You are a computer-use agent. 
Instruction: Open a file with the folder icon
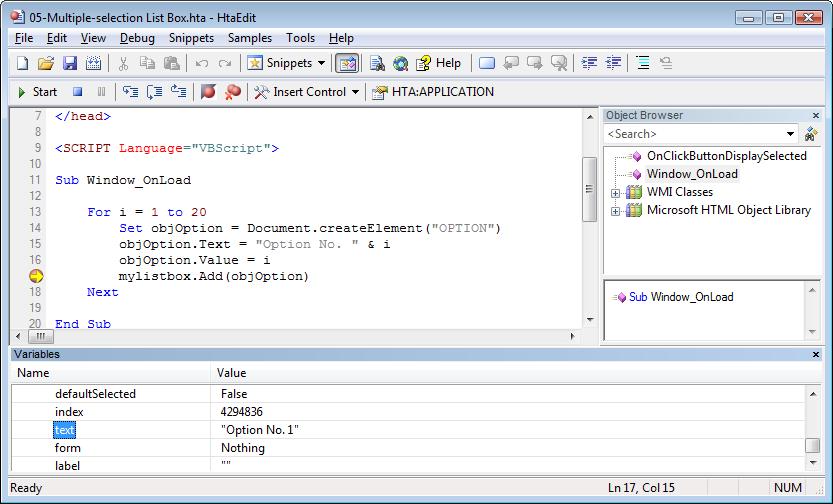pyautogui.click(x=46, y=63)
